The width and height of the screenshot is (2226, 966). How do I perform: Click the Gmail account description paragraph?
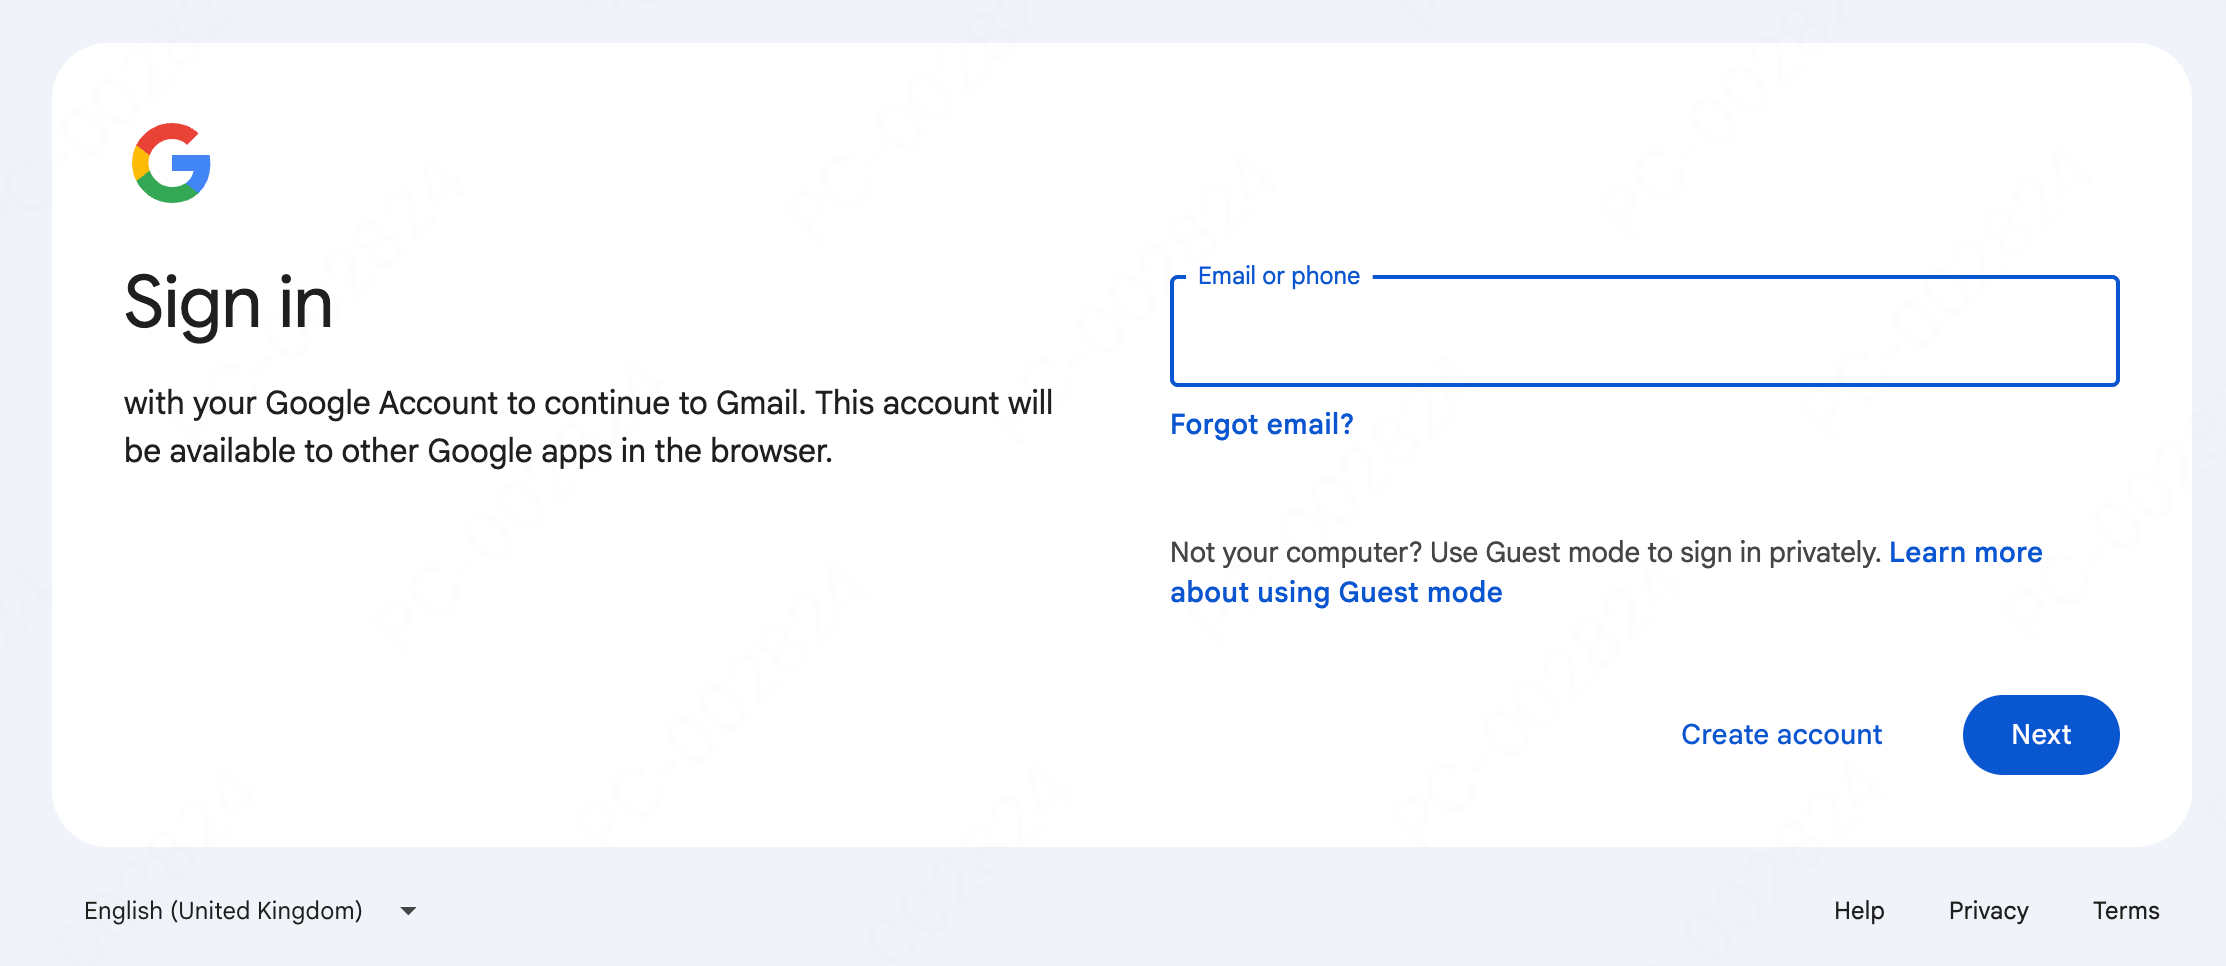[x=588, y=427]
